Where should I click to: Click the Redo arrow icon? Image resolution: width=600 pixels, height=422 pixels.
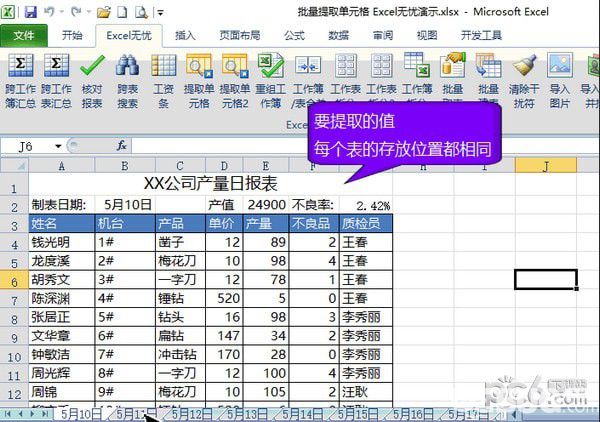[76, 11]
